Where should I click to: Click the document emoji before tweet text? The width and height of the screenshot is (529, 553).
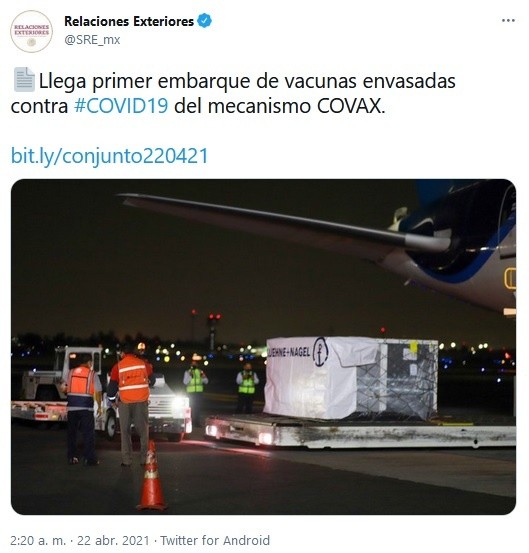tap(24, 80)
